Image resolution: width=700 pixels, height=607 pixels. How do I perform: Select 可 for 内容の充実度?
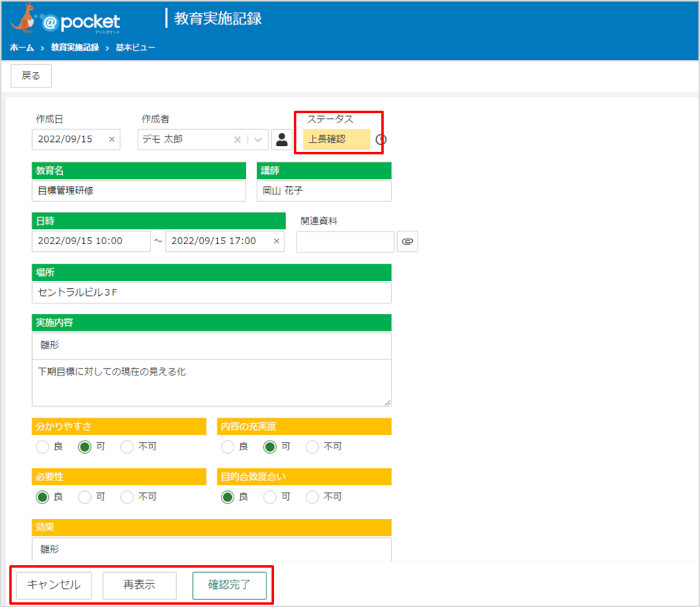270,447
